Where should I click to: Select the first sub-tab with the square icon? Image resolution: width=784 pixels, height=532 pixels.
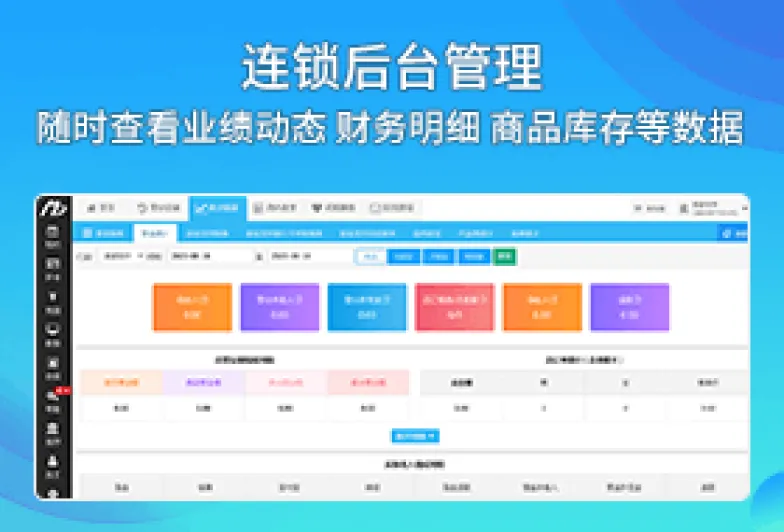(x=103, y=233)
